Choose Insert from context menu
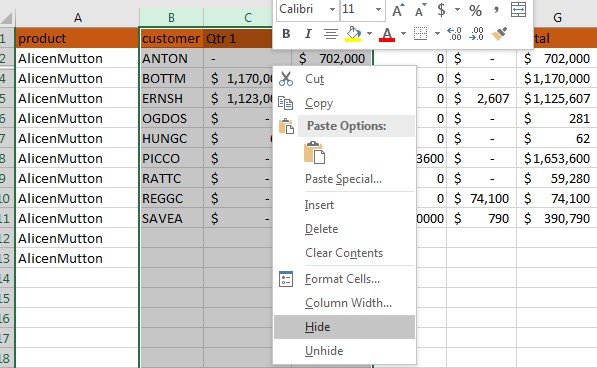Screen dimensions: 597x368 coord(345,205)
